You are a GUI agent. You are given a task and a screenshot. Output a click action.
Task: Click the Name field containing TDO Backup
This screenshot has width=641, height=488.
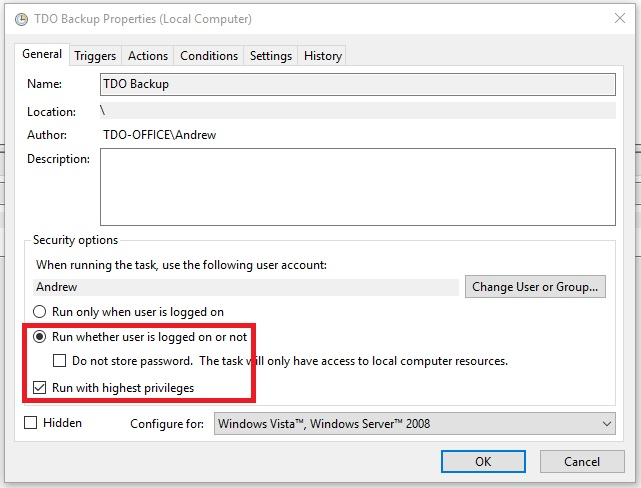point(357,85)
